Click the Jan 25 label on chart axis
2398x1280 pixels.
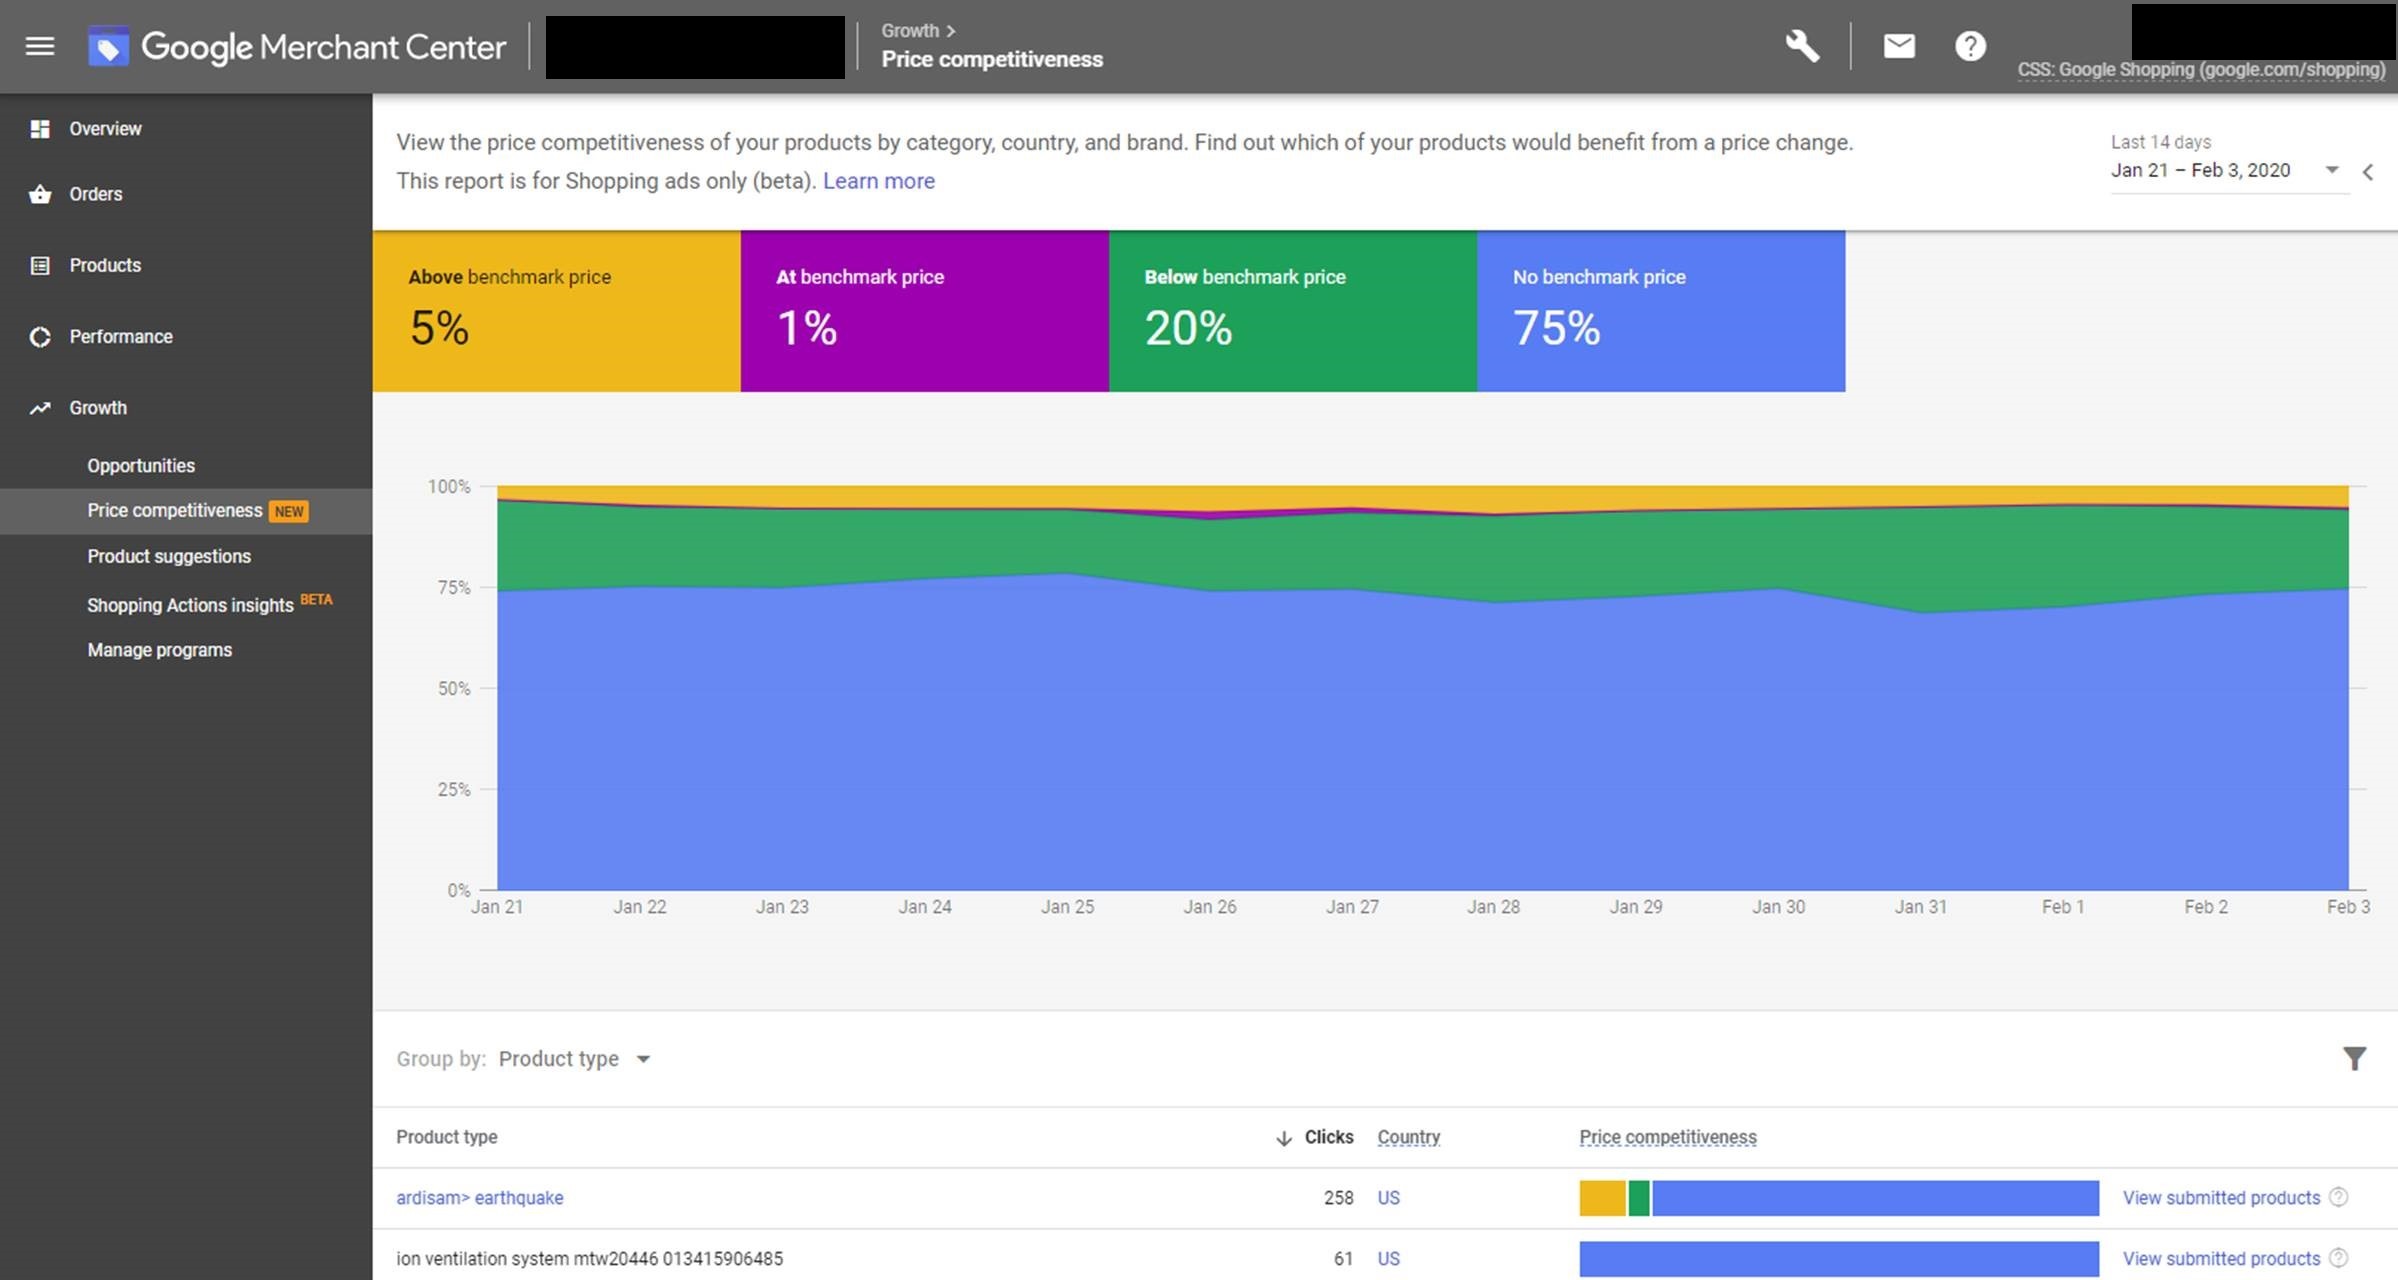(x=1067, y=907)
